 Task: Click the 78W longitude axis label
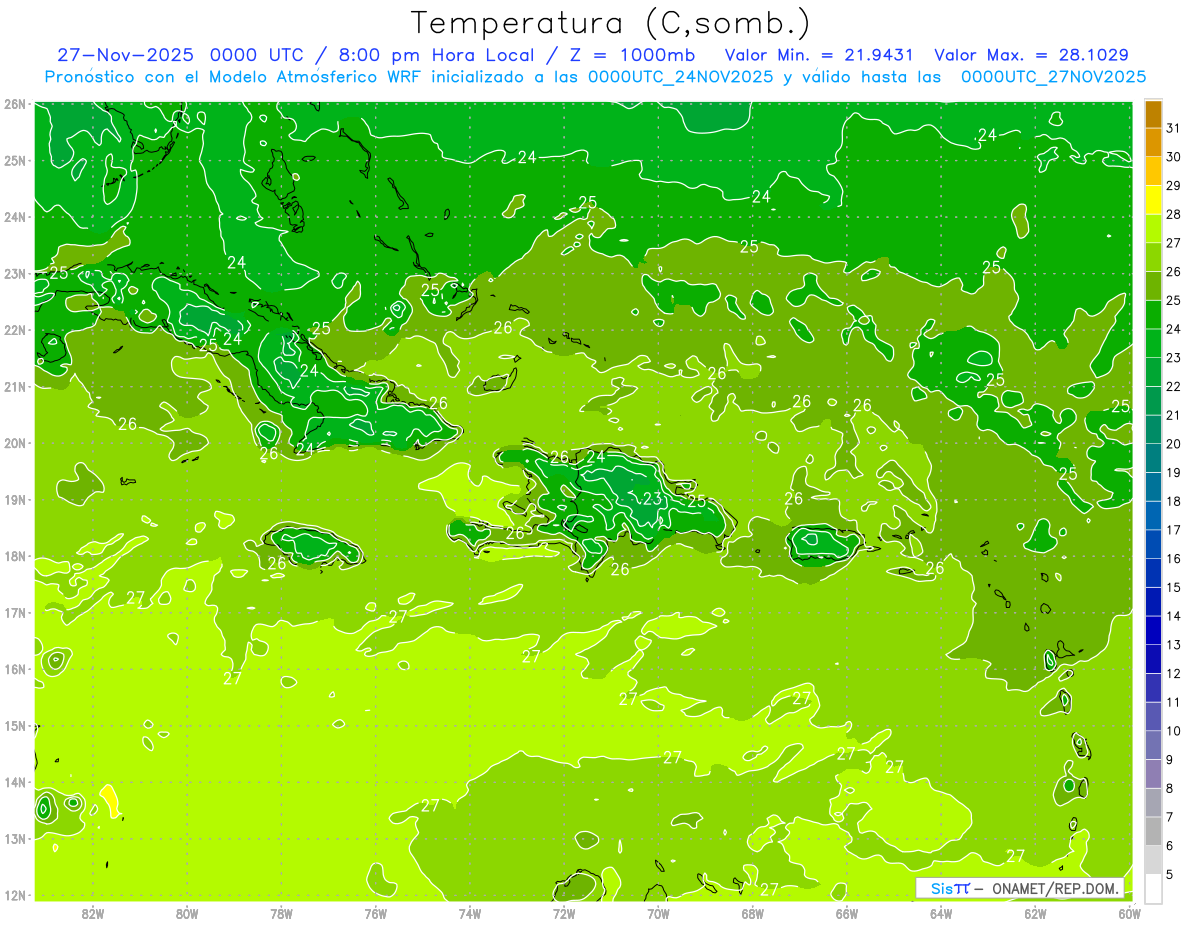coord(281,913)
